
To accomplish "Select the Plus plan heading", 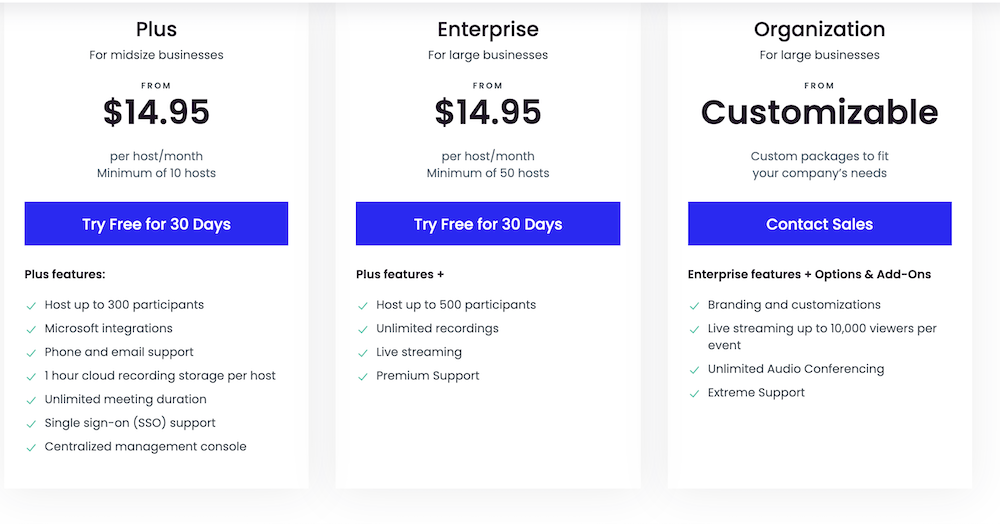I will tap(156, 29).
